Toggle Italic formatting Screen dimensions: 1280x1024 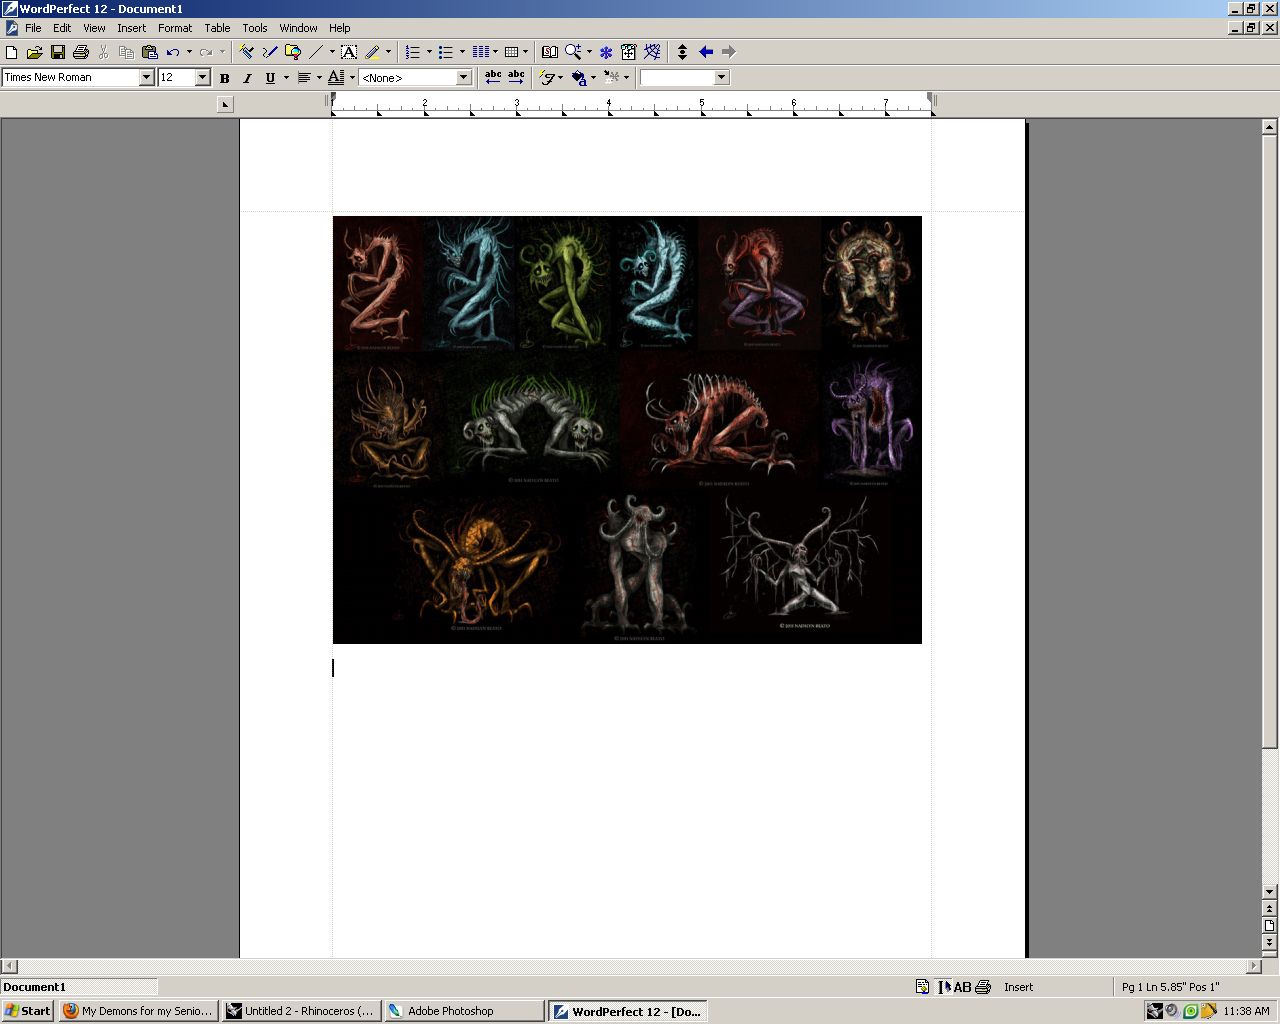point(247,78)
